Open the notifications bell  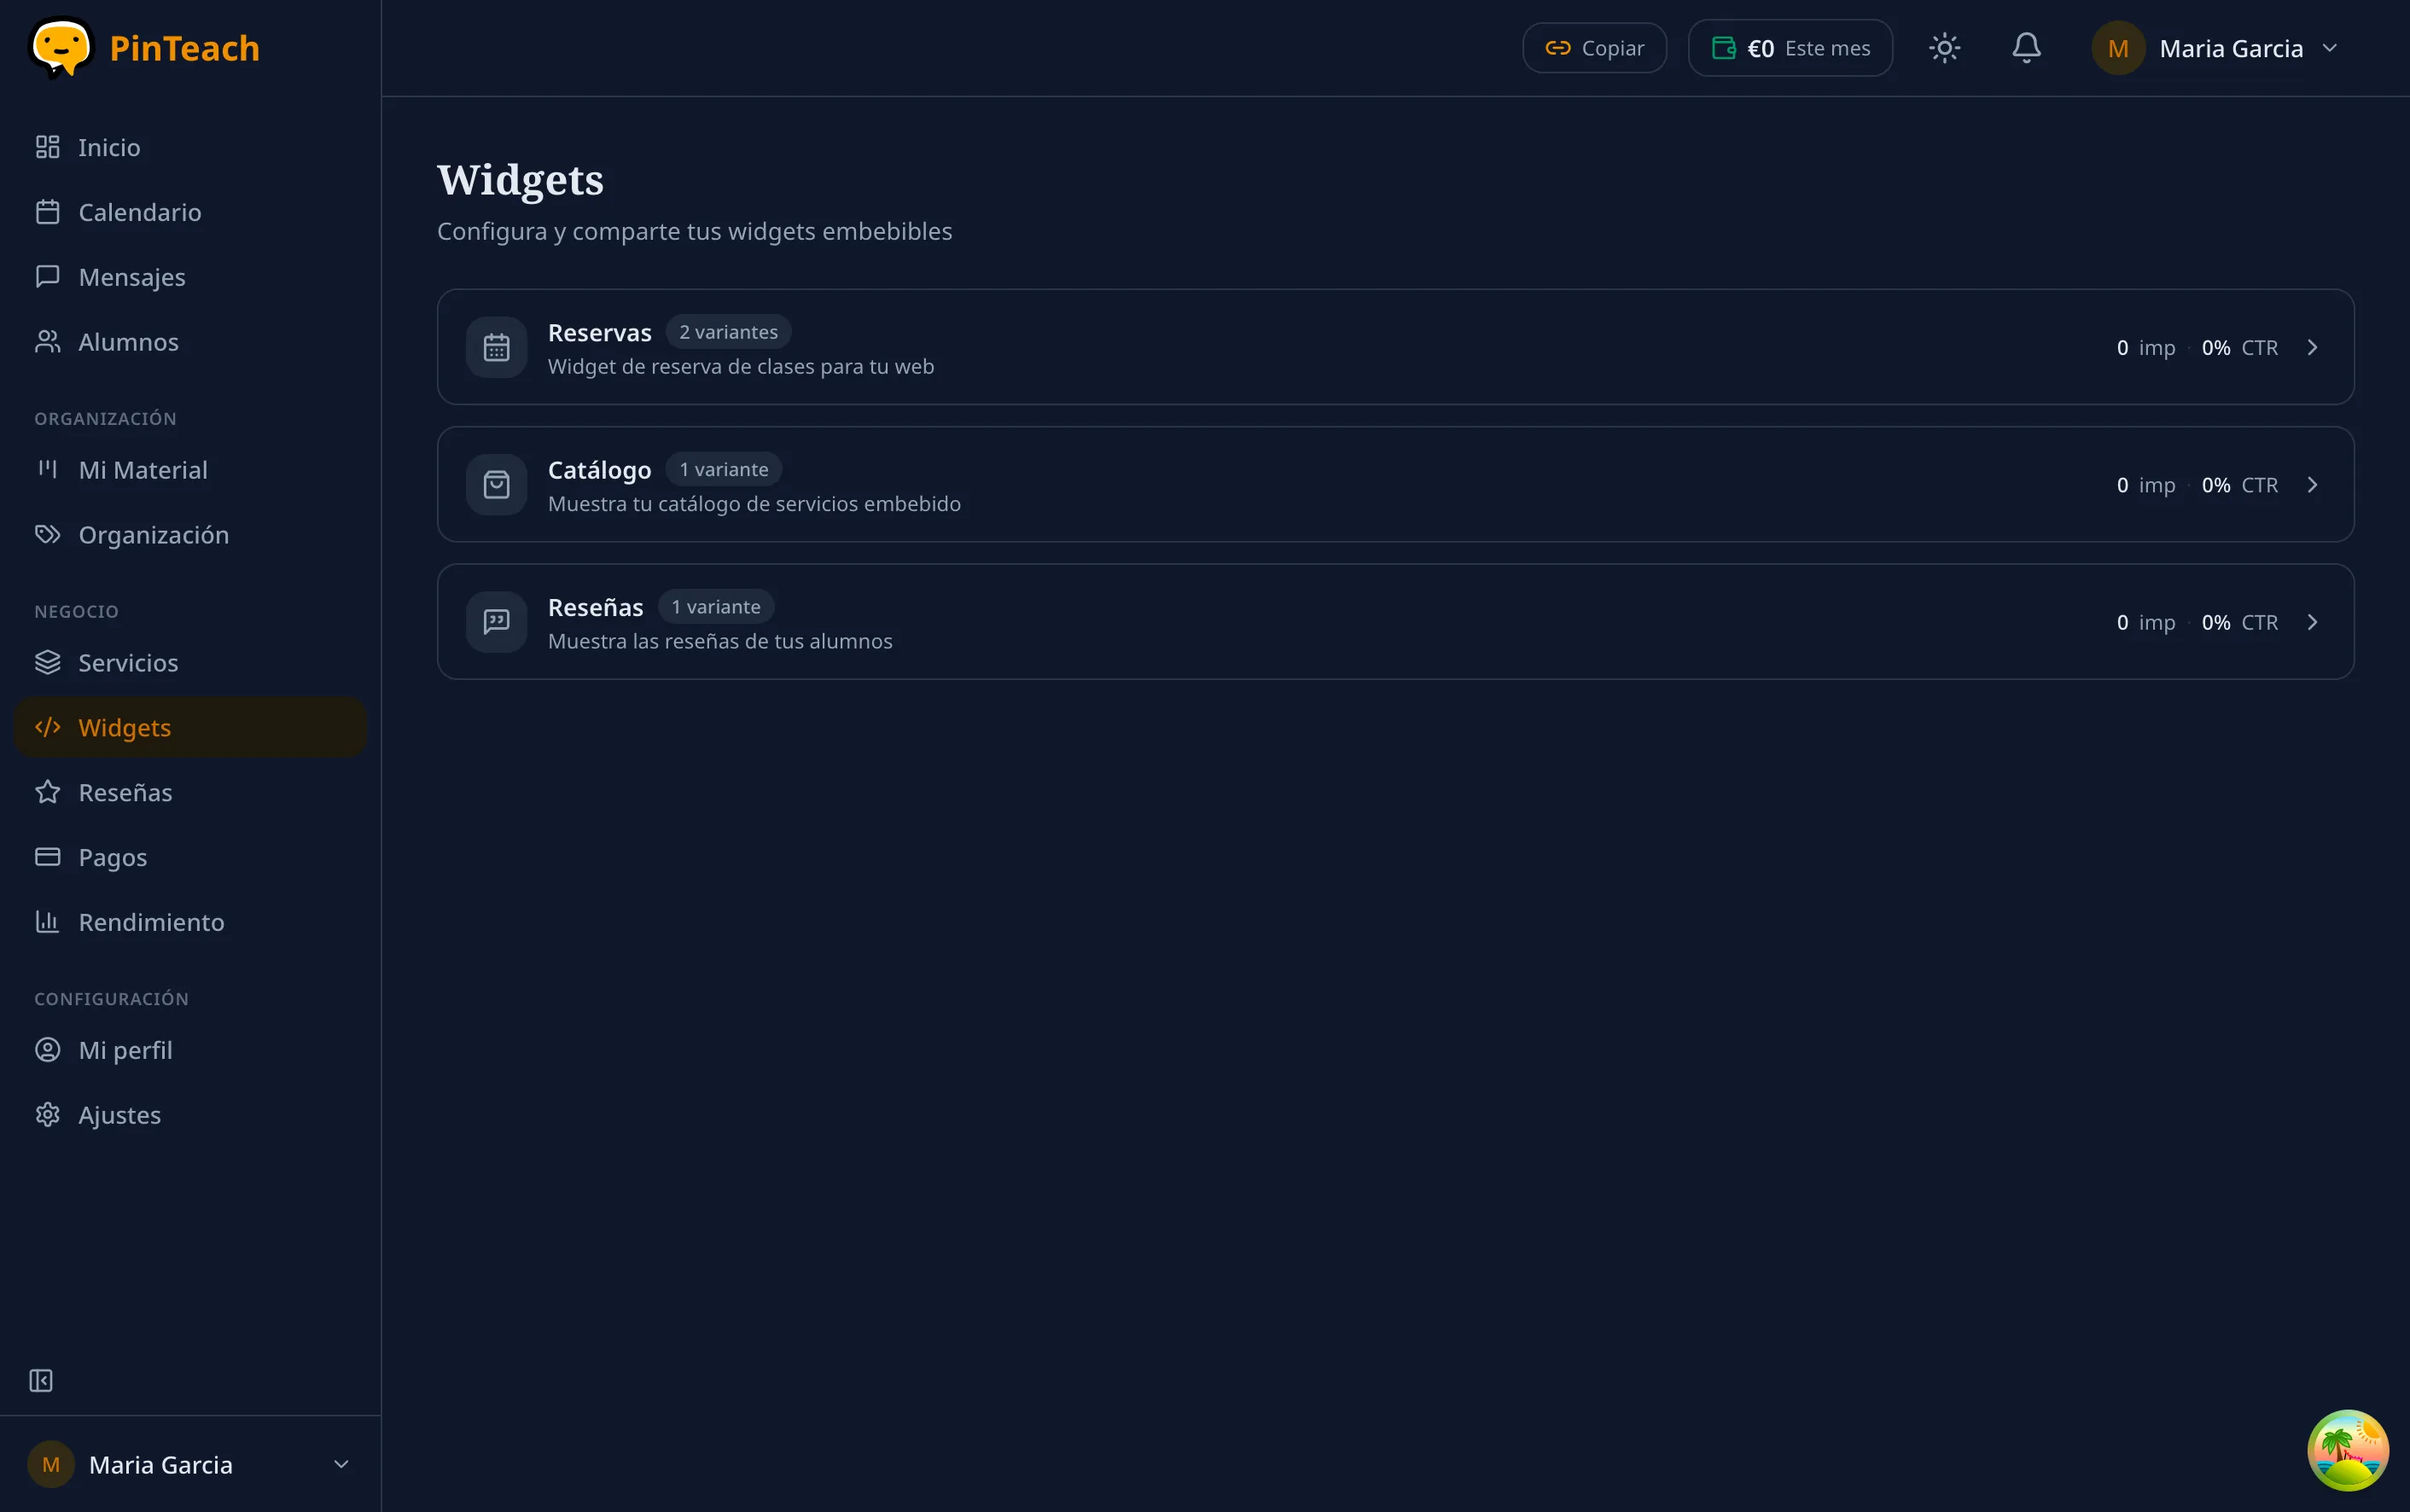(x=2026, y=47)
